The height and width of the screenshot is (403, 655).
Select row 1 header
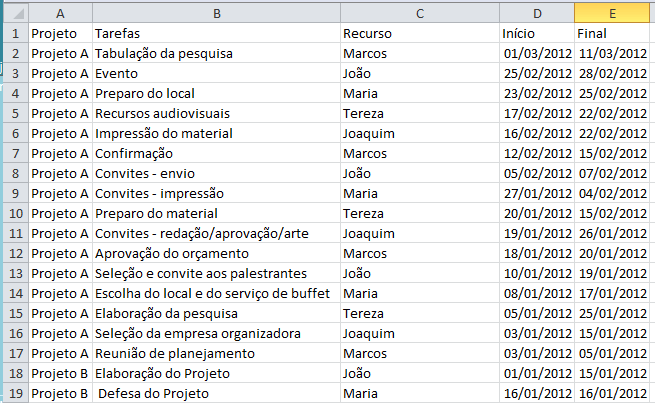click(x=16, y=33)
